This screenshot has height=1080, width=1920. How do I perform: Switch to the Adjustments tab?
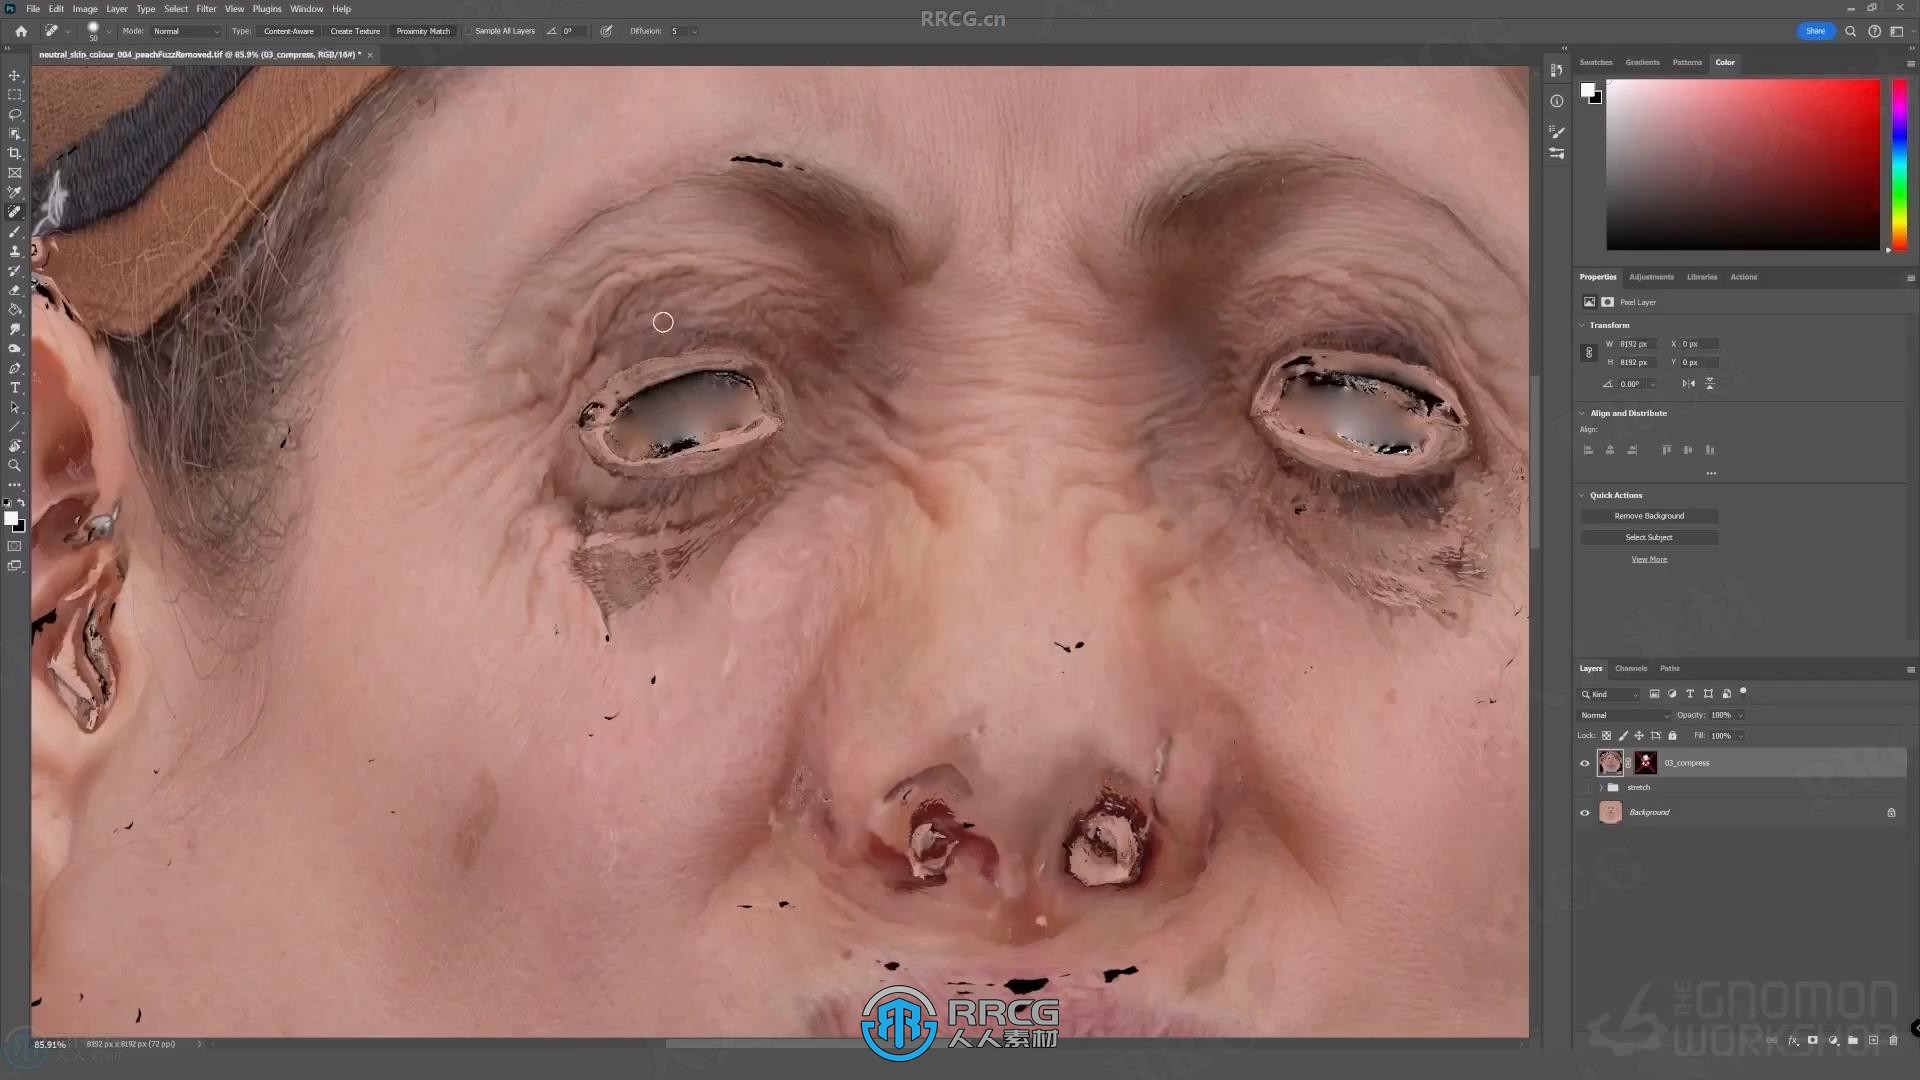(1651, 277)
